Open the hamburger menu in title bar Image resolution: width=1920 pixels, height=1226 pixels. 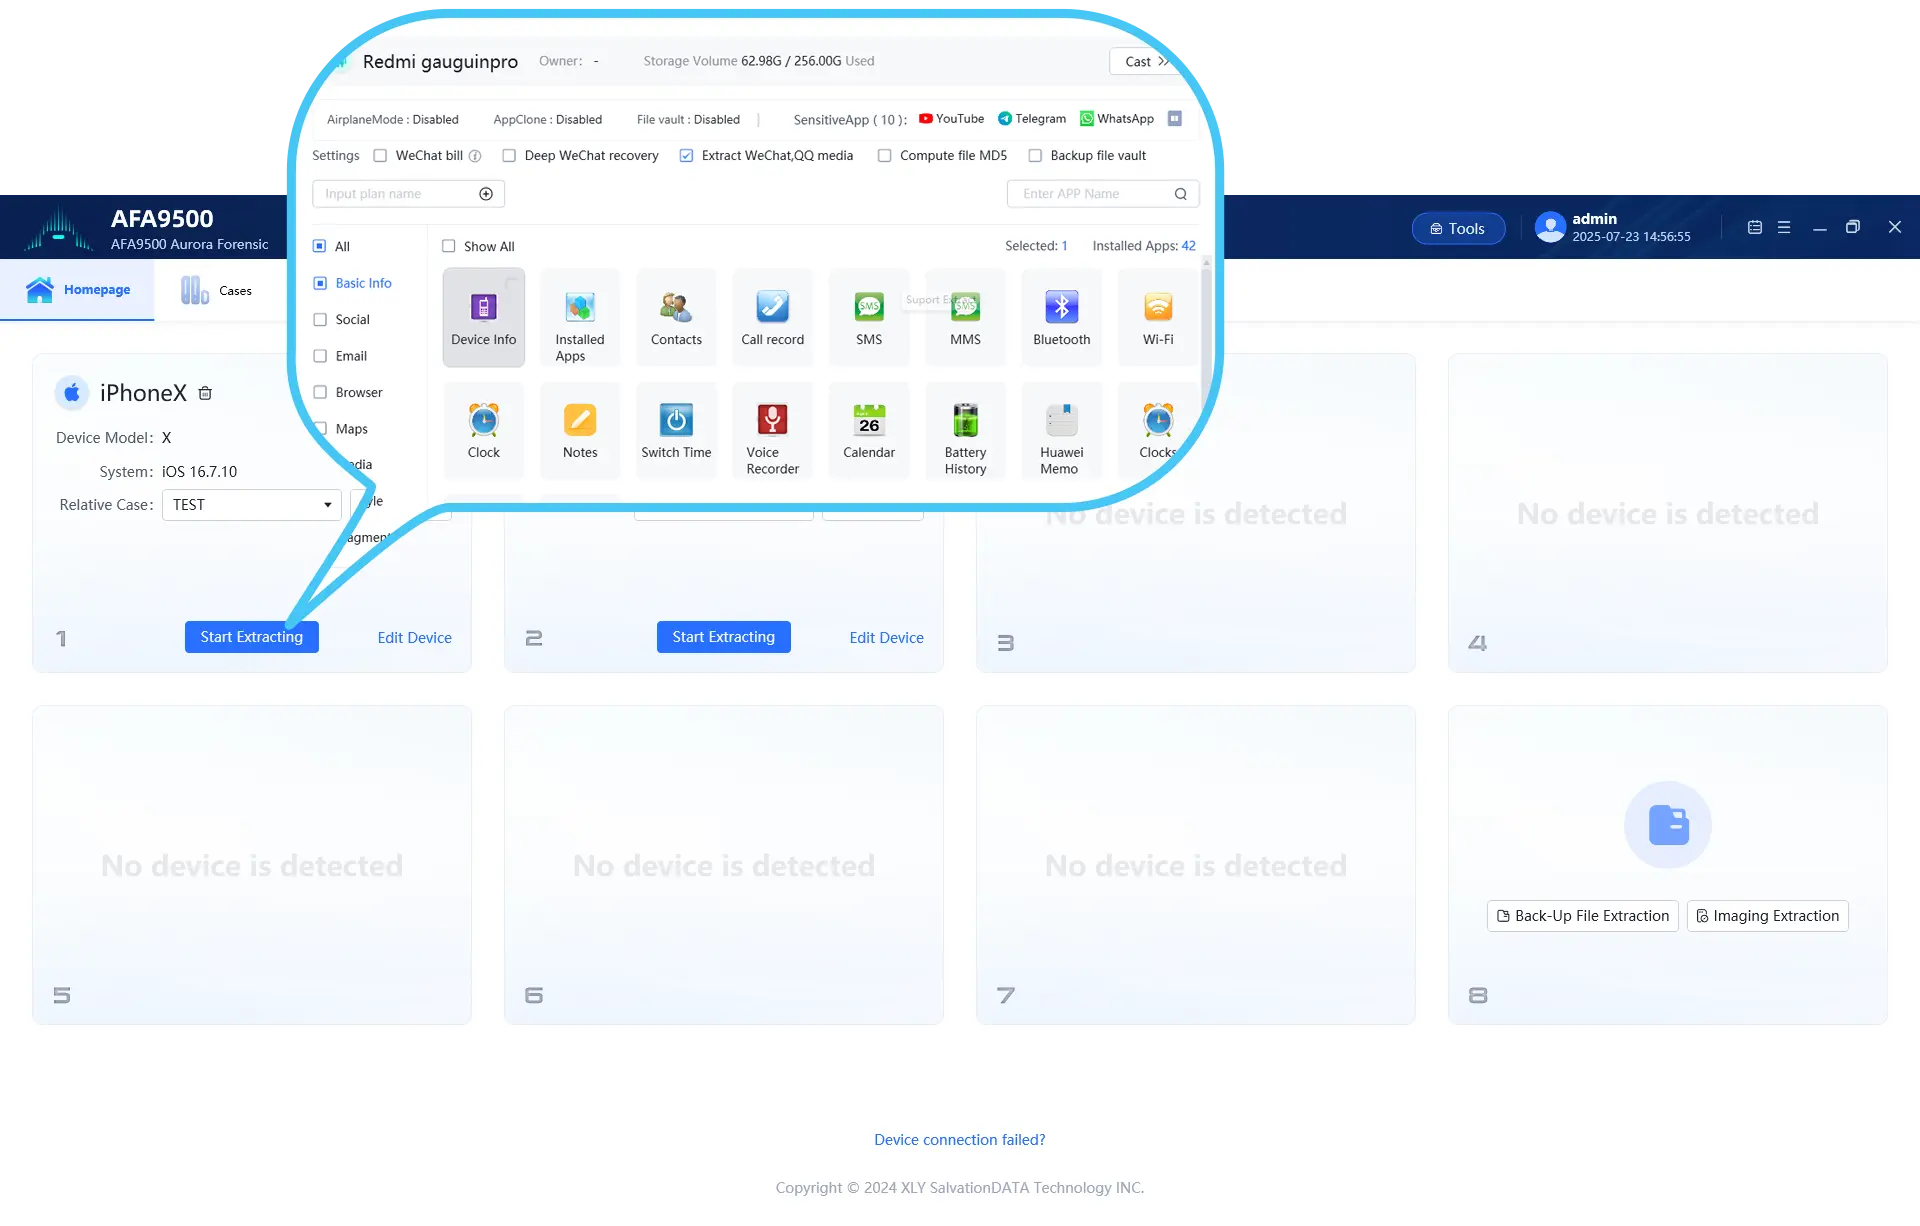coord(1784,228)
